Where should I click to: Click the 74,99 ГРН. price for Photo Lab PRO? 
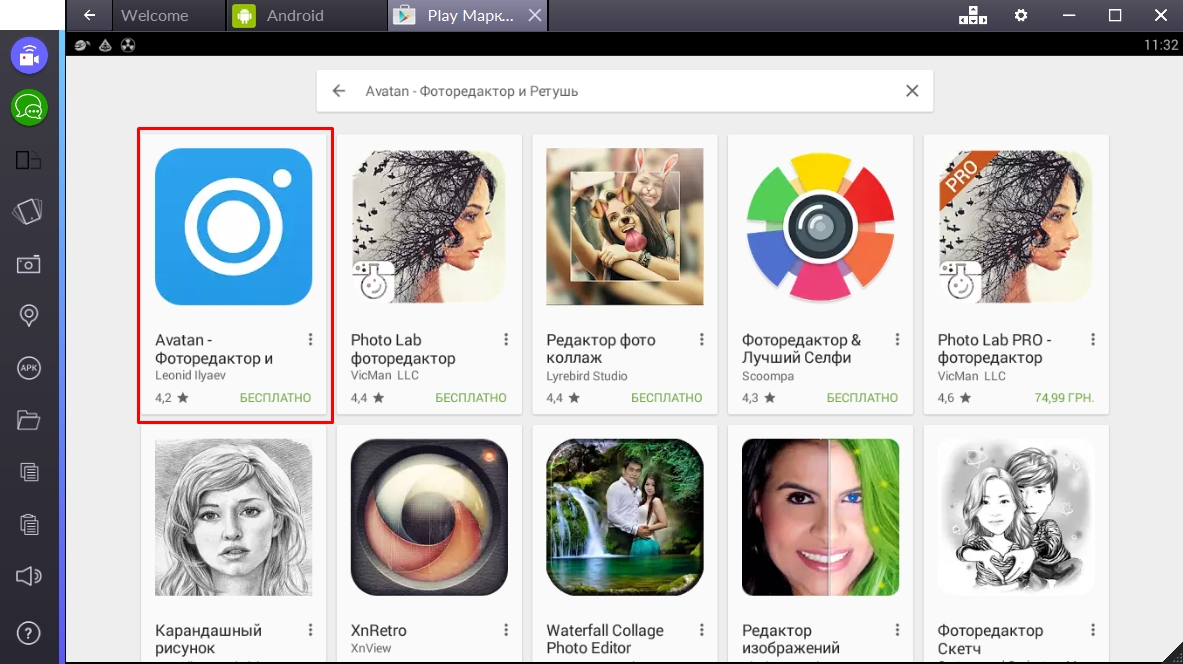click(x=1064, y=398)
